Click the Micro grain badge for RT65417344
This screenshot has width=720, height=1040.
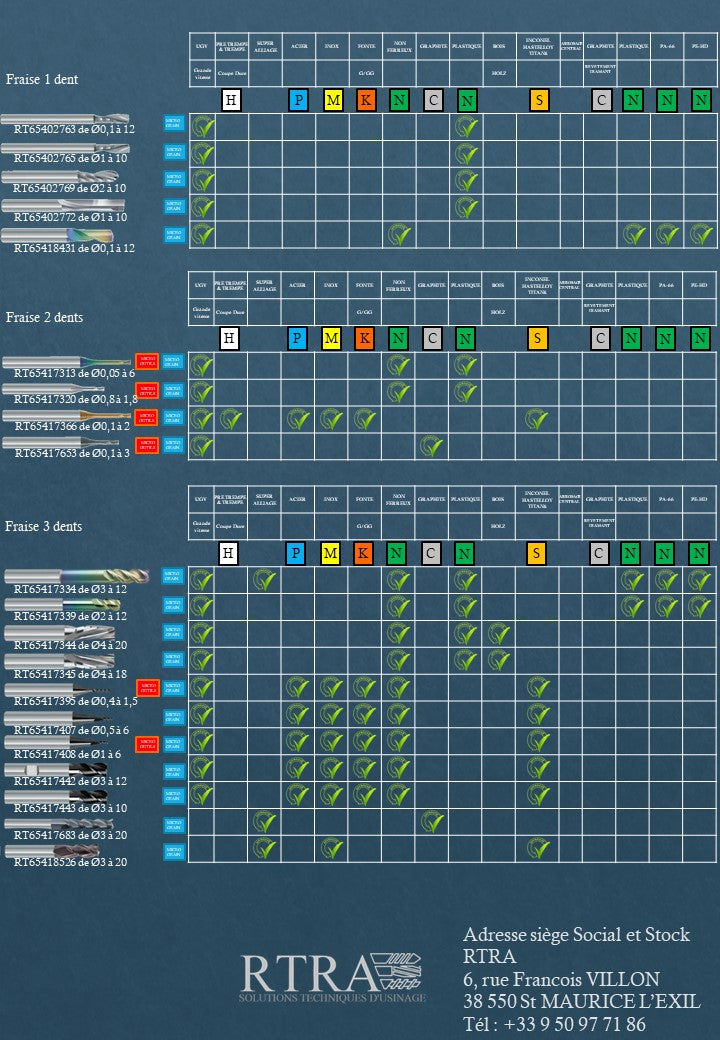pyautogui.click(x=174, y=631)
